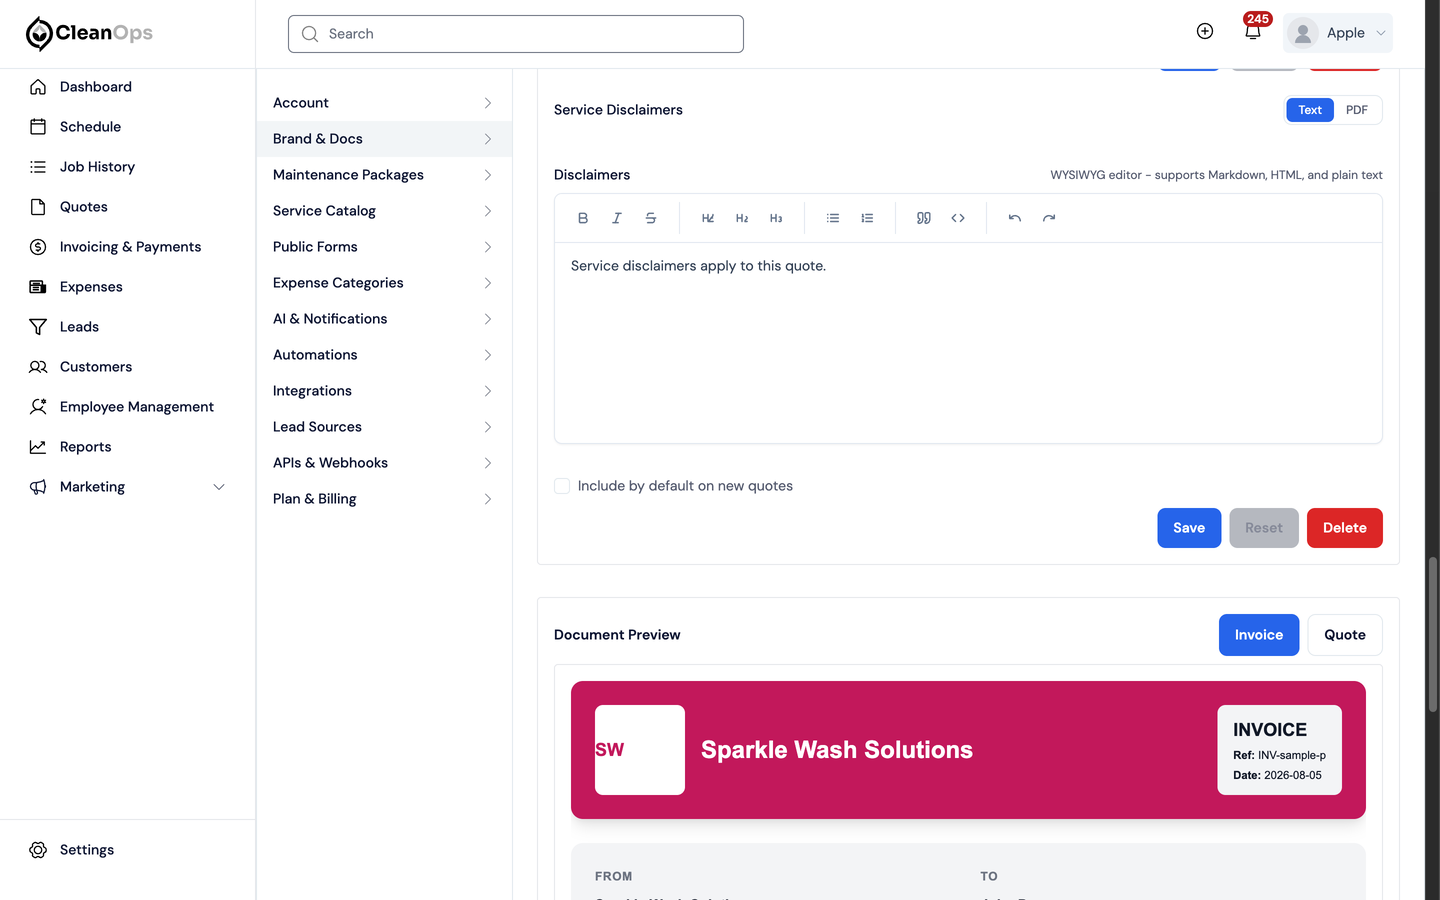Open Maintenance Packages settings
The width and height of the screenshot is (1440, 900).
[384, 175]
